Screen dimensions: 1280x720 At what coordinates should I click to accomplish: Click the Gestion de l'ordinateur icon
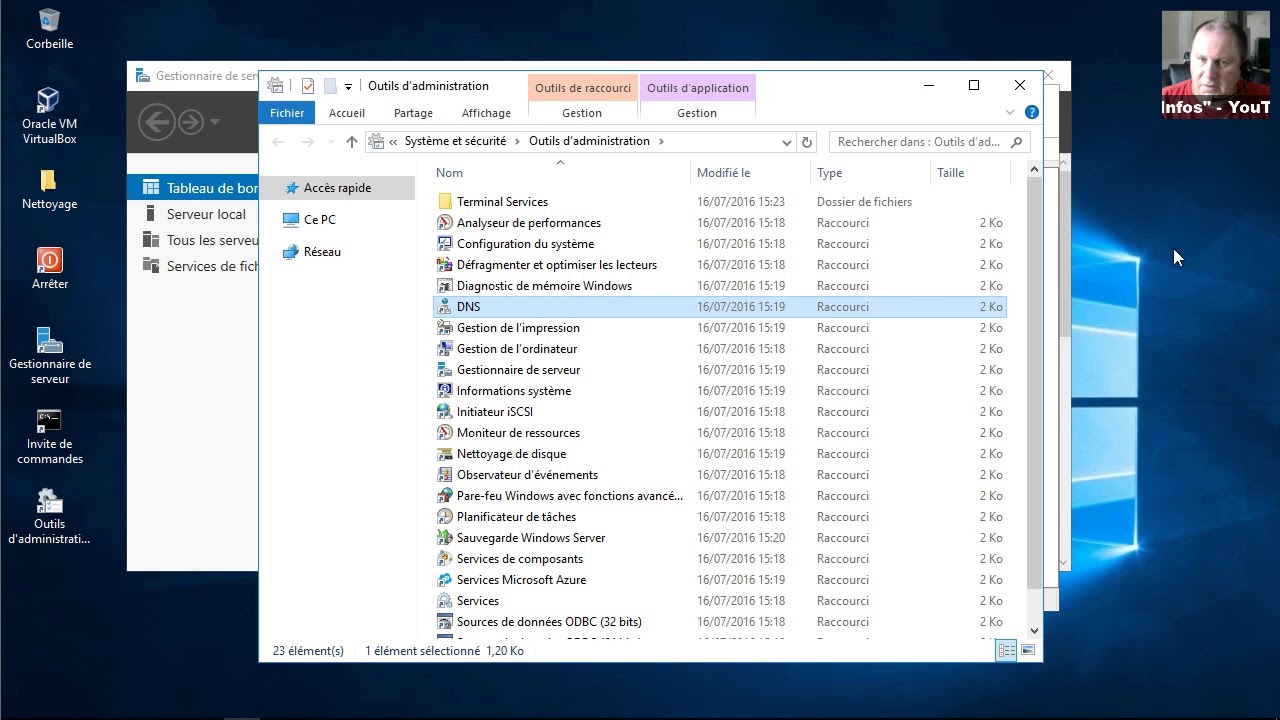tap(445, 349)
